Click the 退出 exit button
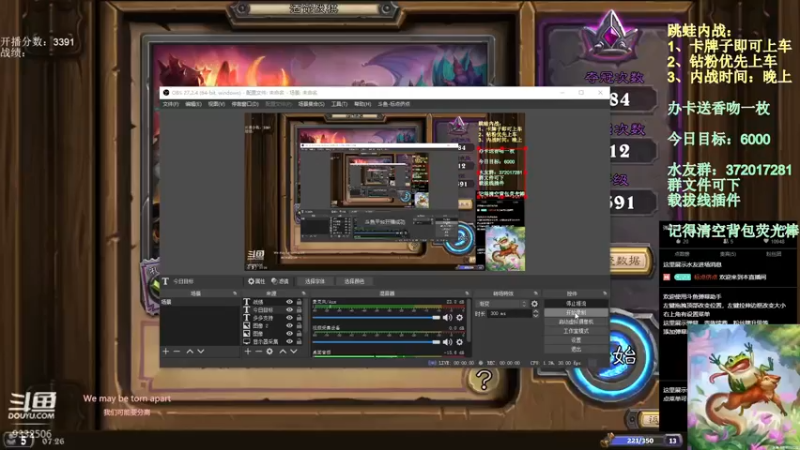800x450 pixels. [576, 349]
